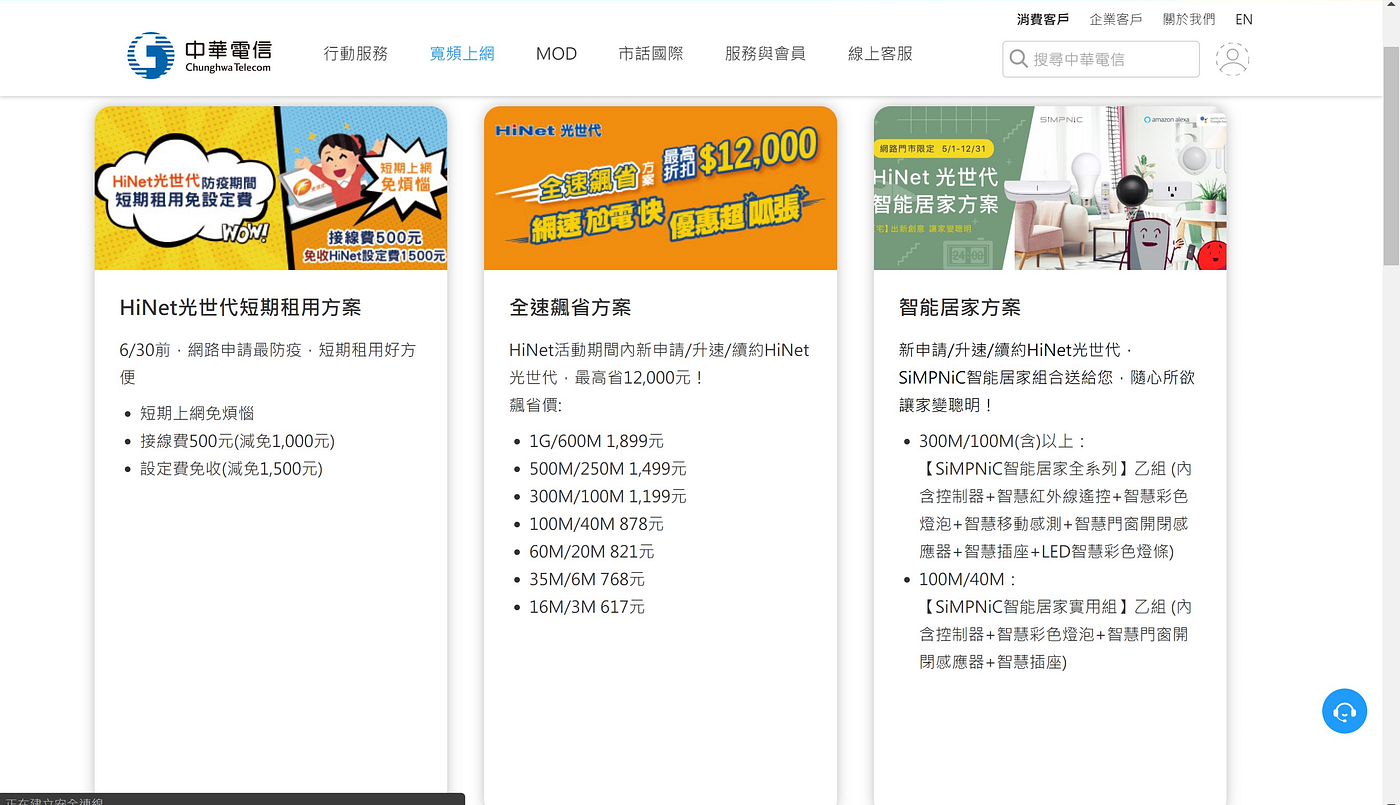Open the 智能居家方案 card title
Viewport: 1400px width, 805px height.
(x=960, y=307)
